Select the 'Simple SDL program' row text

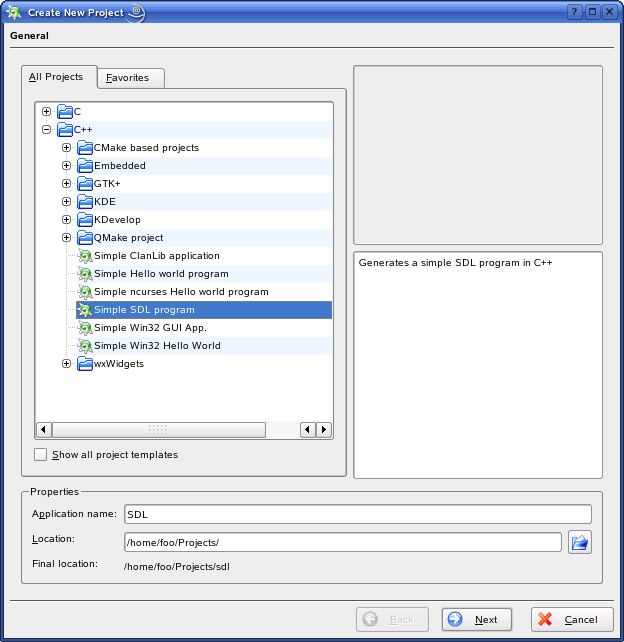tap(144, 310)
